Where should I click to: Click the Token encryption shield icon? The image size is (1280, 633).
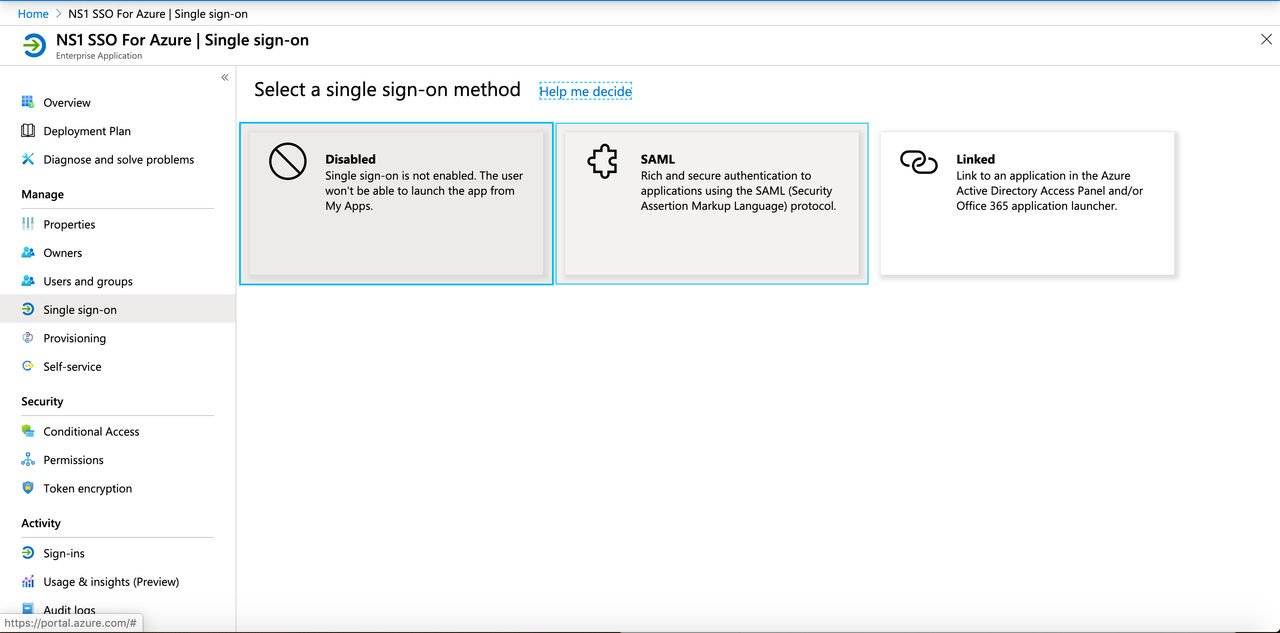[28, 488]
